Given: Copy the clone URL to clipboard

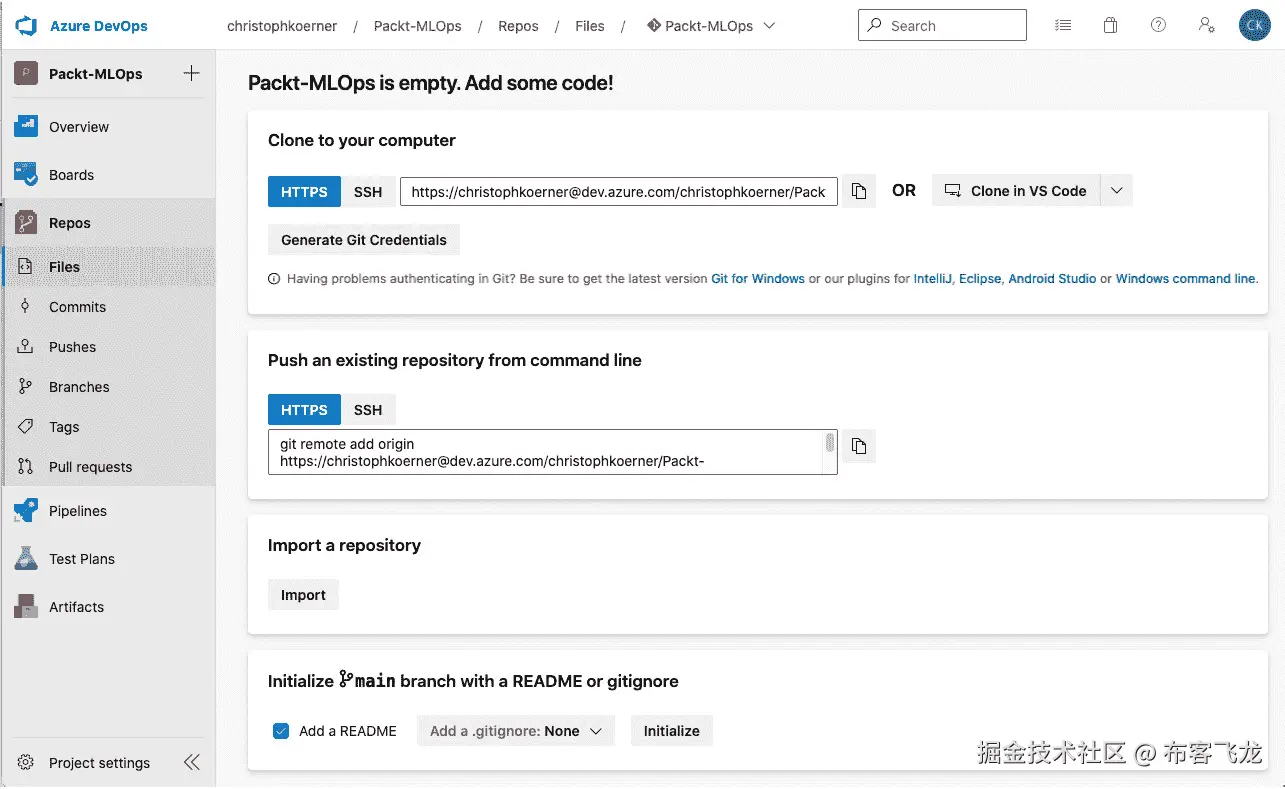Looking at the screenshot, I should (x=858, y=191).
